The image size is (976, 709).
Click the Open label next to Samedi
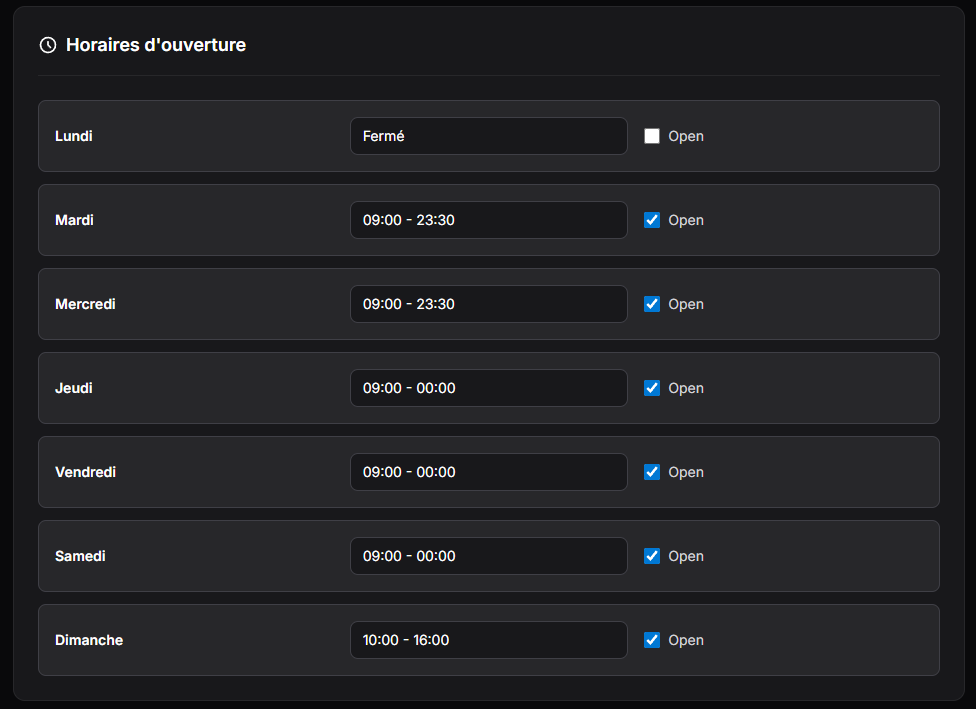[x=686, y=556]
